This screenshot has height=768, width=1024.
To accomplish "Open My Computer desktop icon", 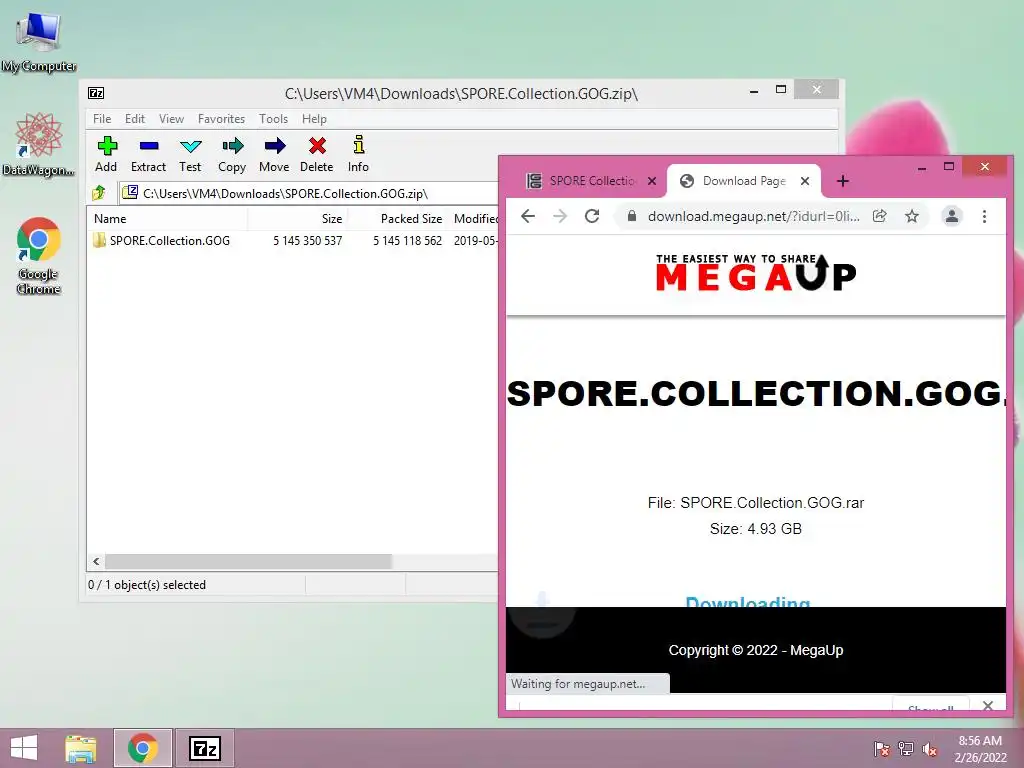I will click(39, 40).
